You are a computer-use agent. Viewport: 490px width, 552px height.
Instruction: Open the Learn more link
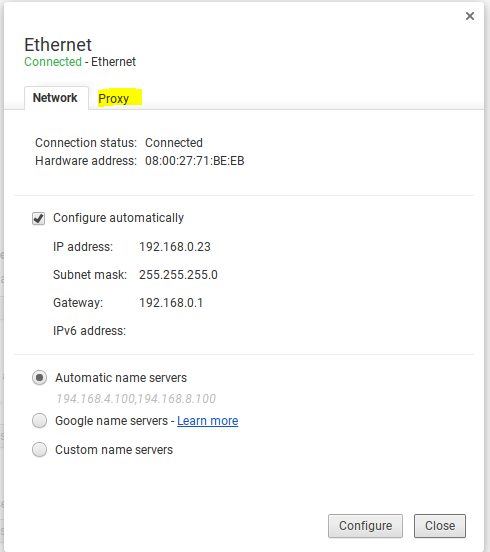[207, 421]
